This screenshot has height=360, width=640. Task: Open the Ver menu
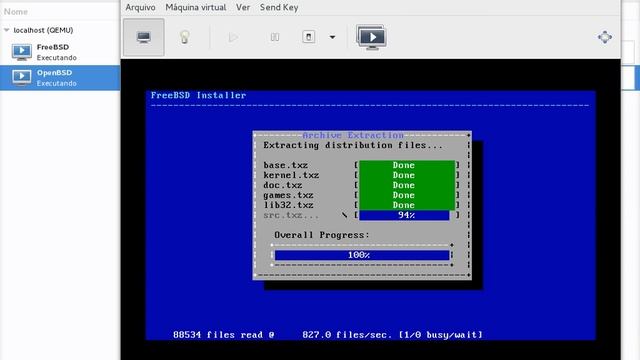[x=243, y=7]
